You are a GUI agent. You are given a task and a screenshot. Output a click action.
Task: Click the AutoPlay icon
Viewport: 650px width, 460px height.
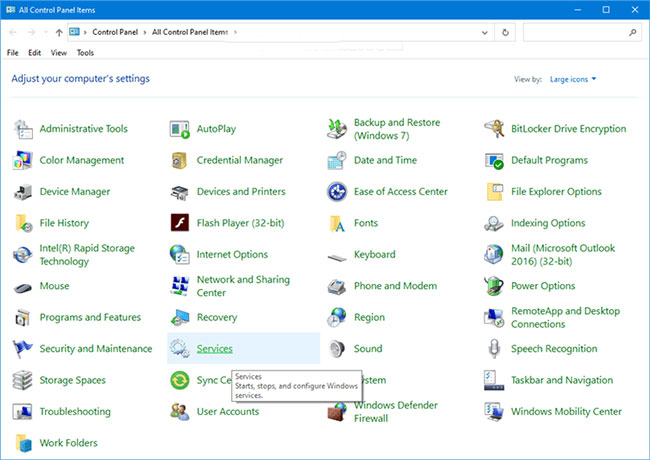coord(180,129)
